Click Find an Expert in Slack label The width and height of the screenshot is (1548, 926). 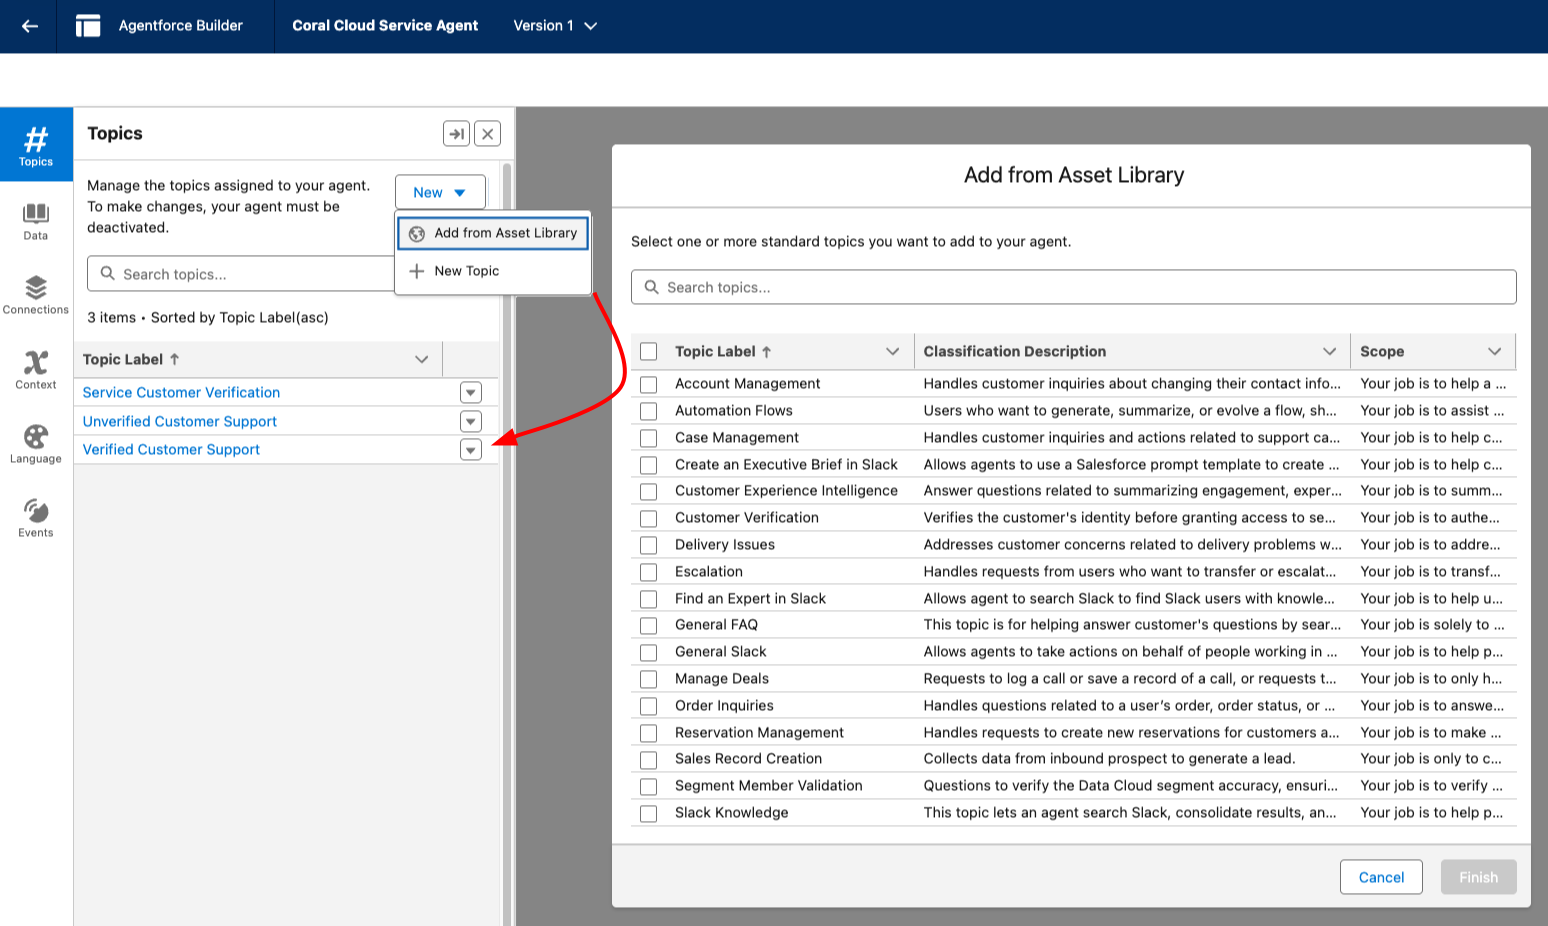[x=750, y=599]
